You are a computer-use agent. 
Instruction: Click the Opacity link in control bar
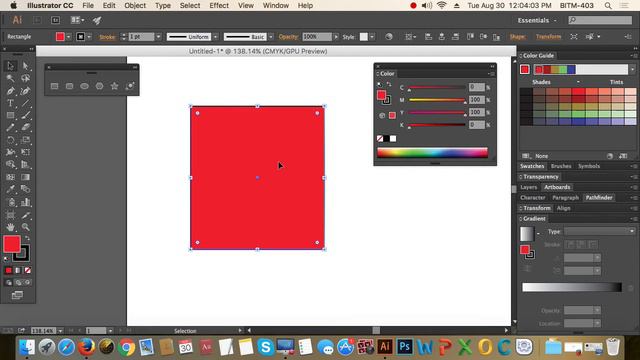pyautogui.click(x=289, y=37)
